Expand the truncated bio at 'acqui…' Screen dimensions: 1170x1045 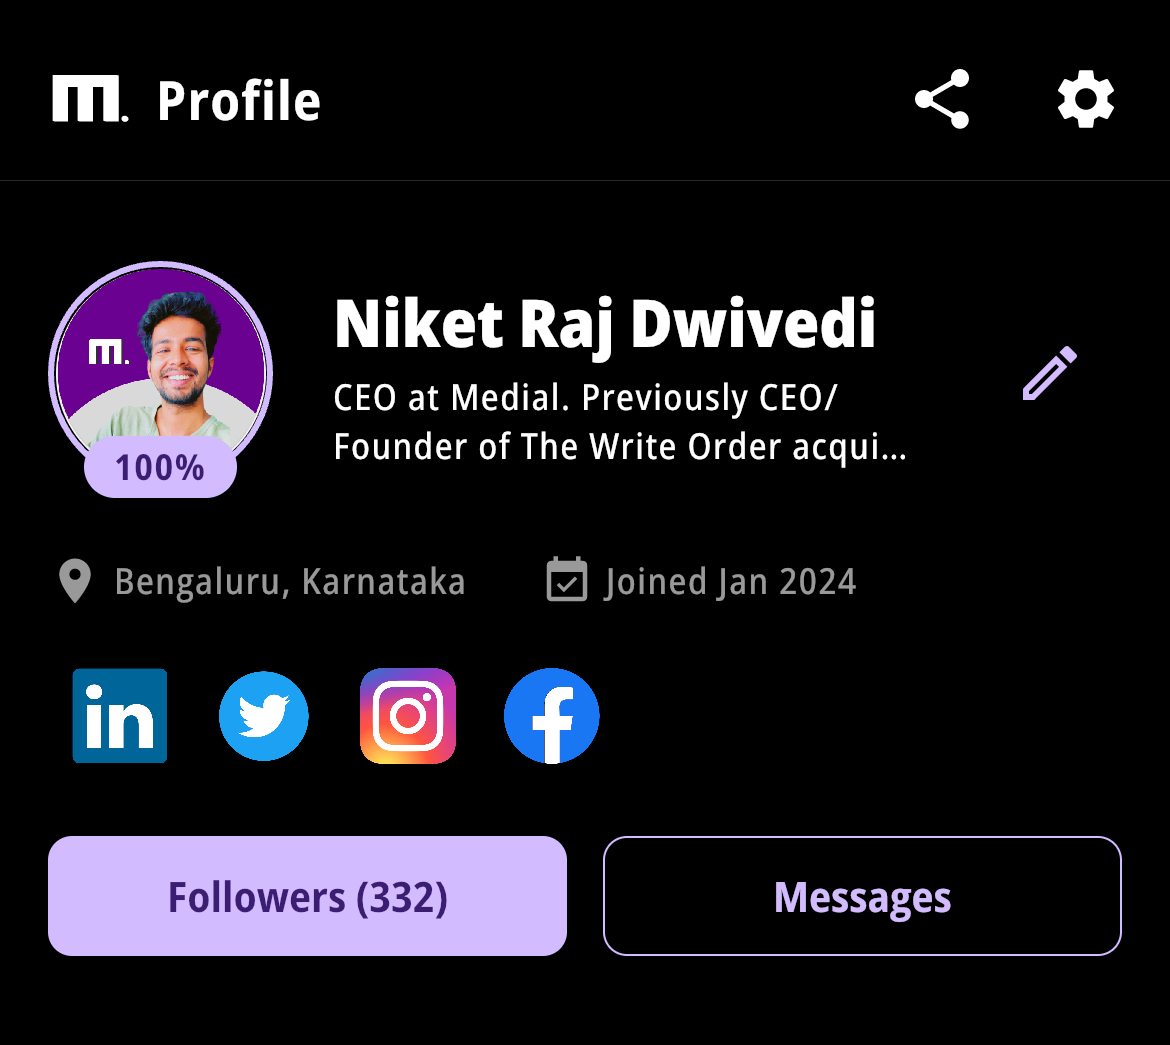849,447
